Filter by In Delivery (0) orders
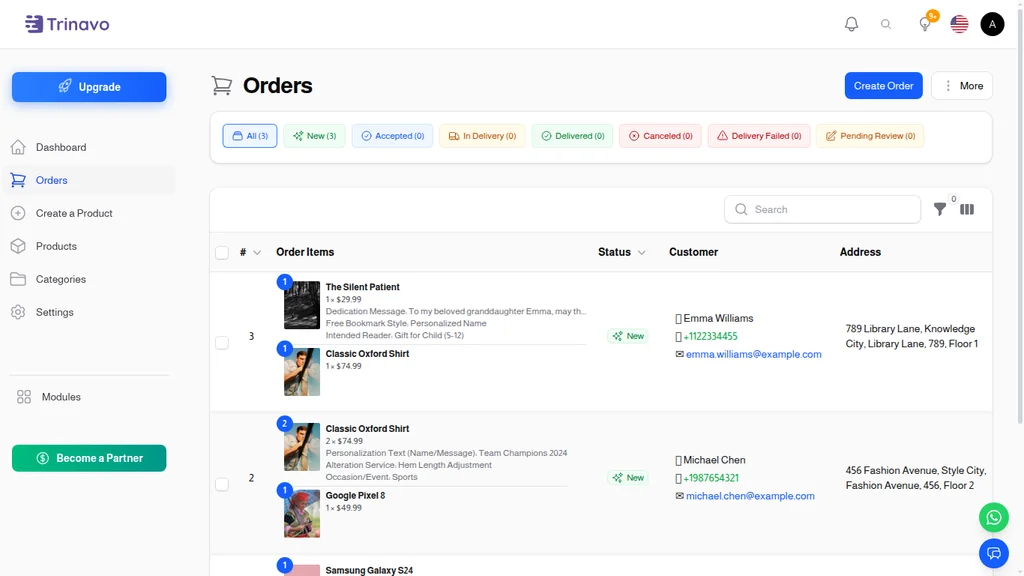This screenshot has height=576, width=1024. 482,136
